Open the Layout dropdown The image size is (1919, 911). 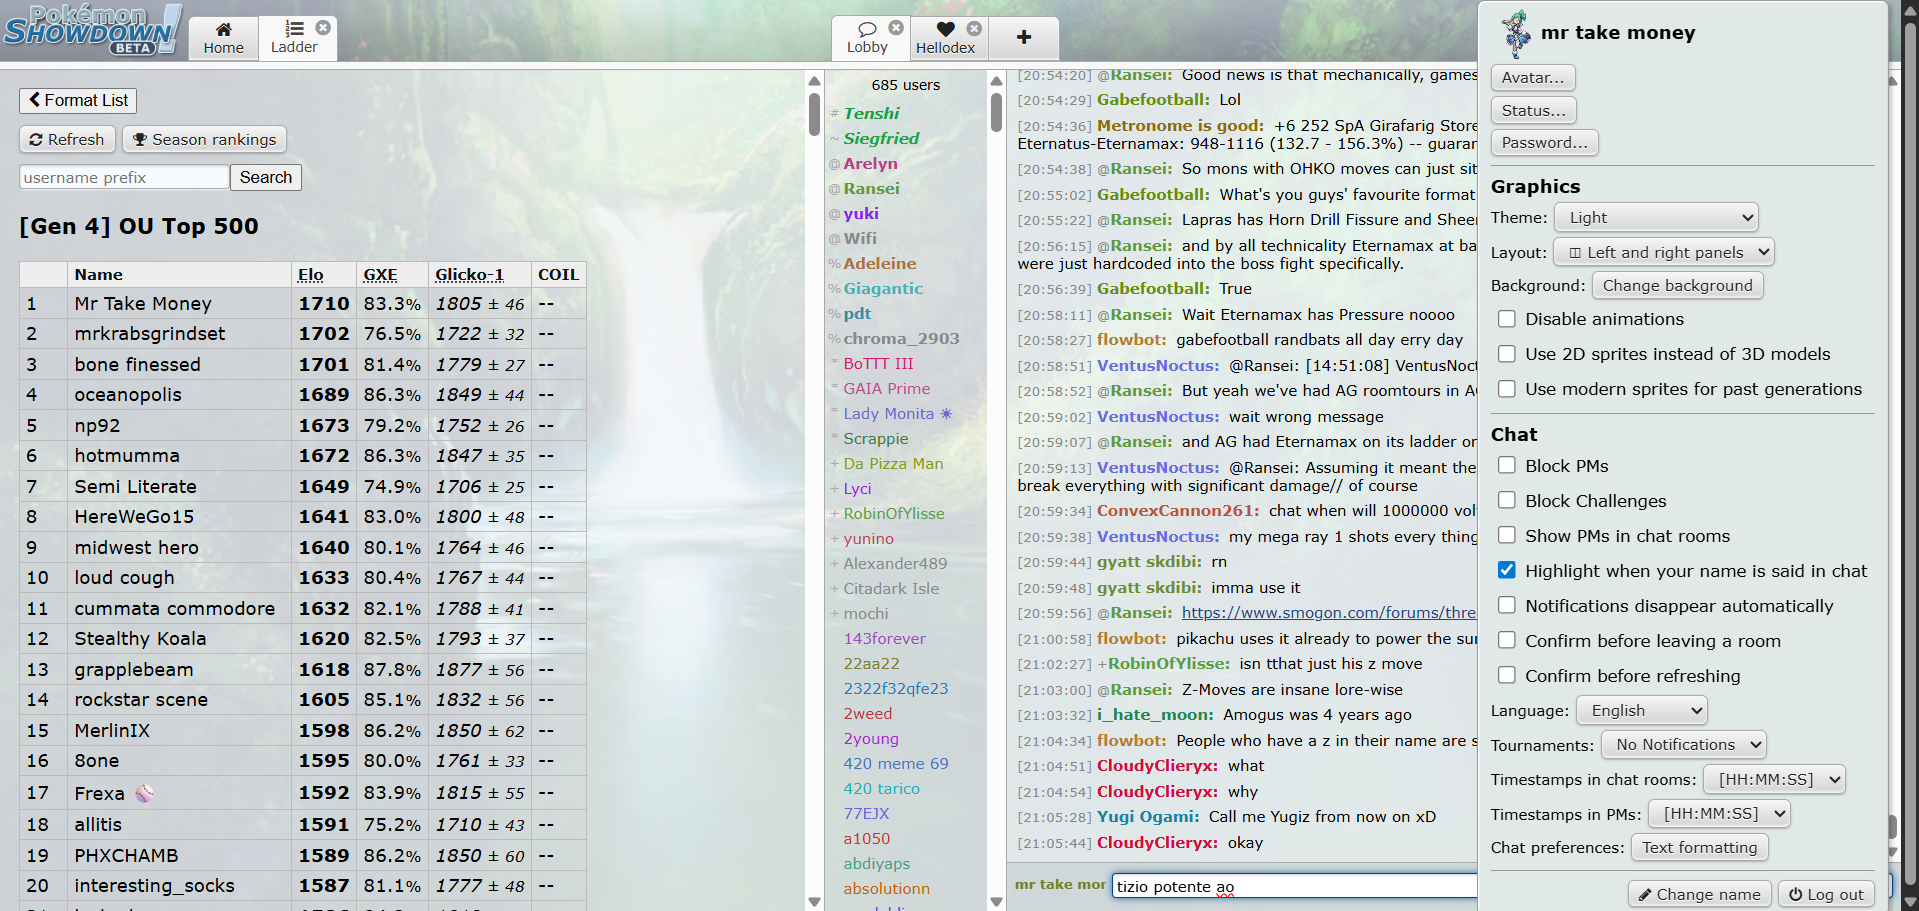coord(1664,252)
